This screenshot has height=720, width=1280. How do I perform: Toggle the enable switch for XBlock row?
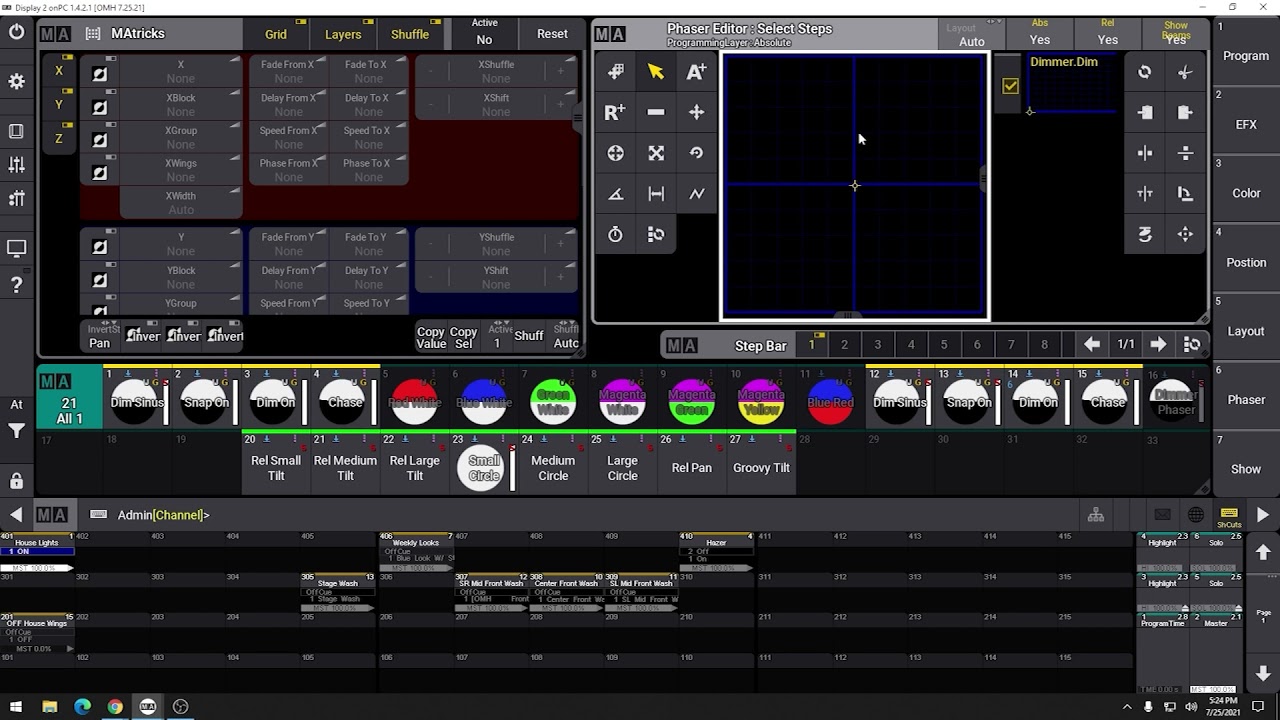[100, 106]
